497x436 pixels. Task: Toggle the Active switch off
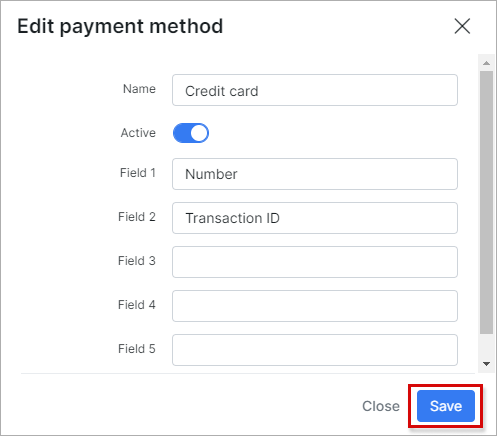(191, 133)
